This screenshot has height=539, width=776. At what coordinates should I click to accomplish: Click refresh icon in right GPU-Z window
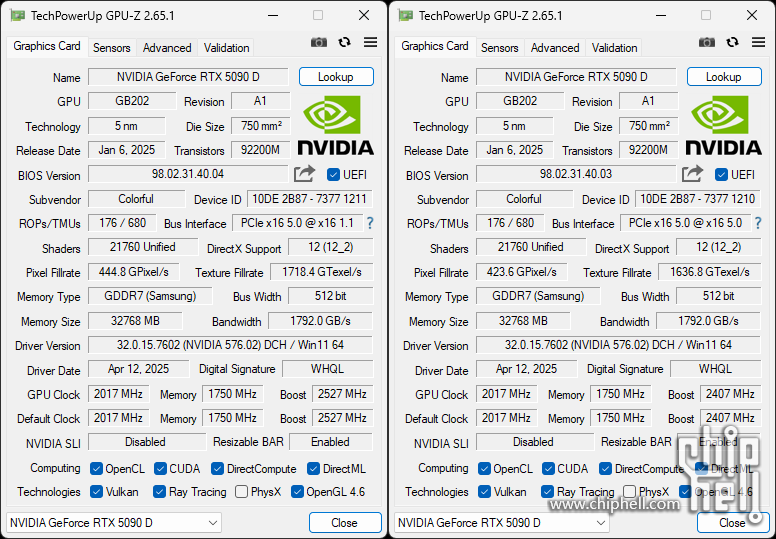pyautogui.click(x=732, y=43)
